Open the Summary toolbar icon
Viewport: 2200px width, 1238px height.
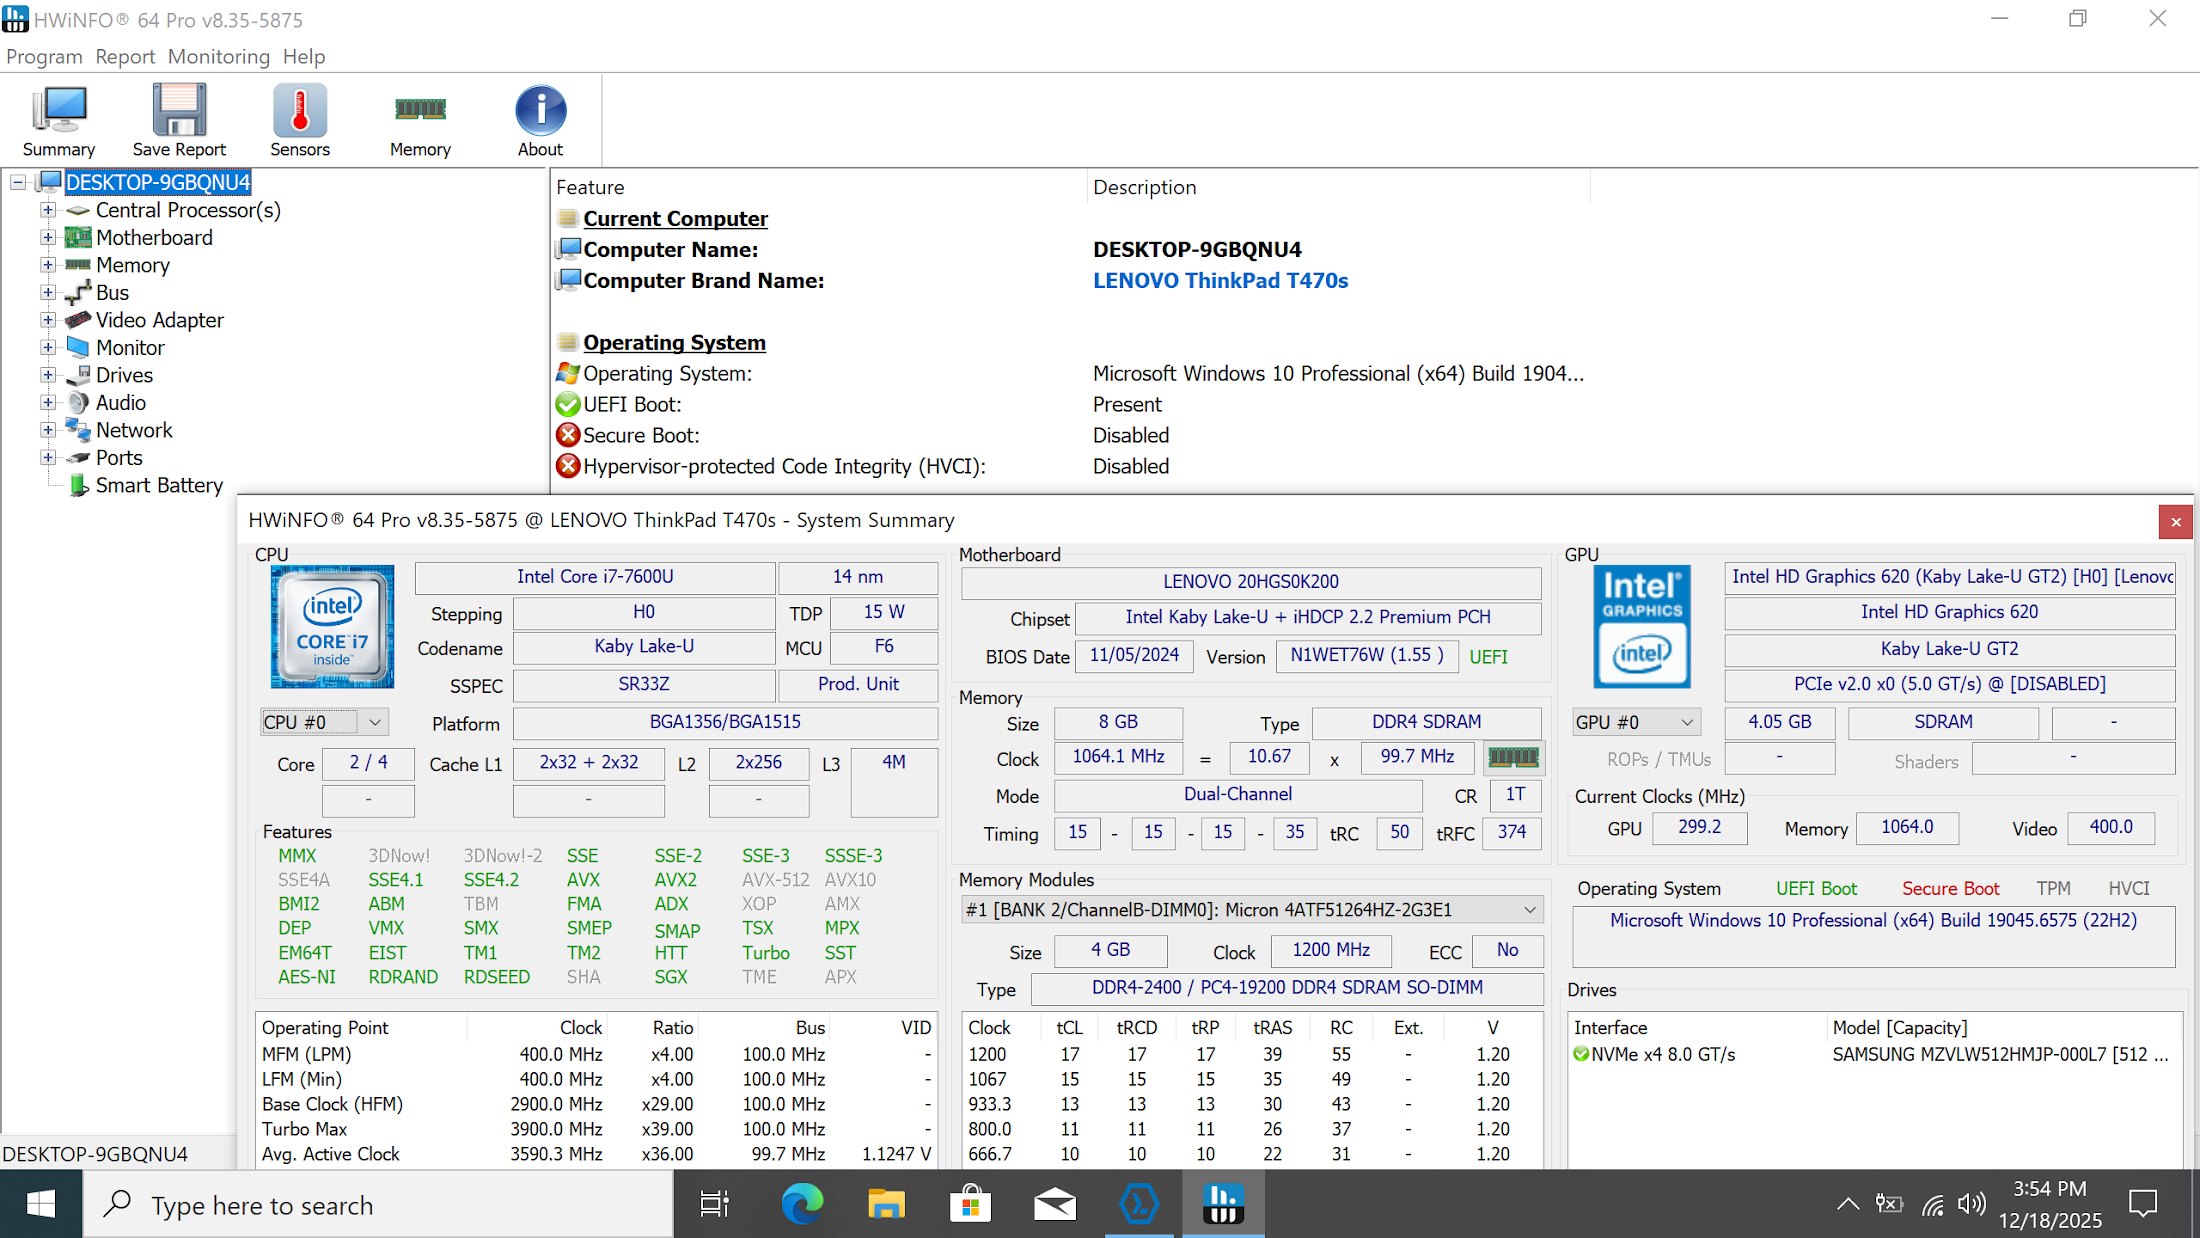59,120
